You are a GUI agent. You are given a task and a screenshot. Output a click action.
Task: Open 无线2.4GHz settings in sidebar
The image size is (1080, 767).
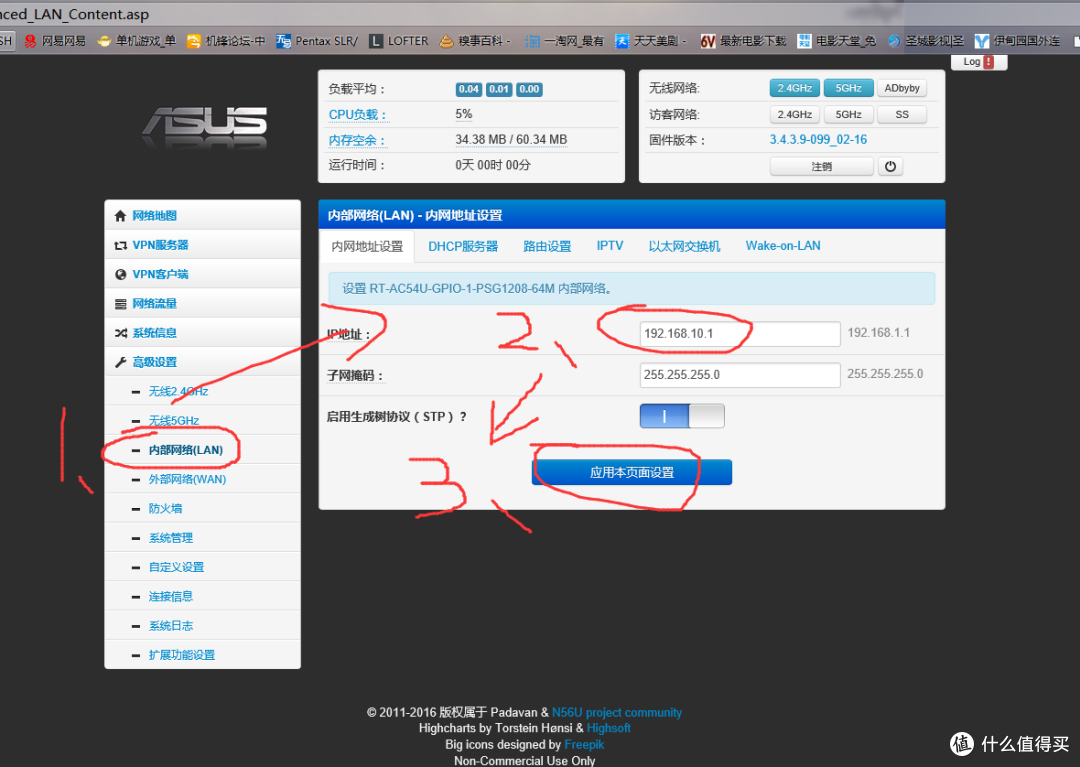pyautogui.click(x=178, y=392)
